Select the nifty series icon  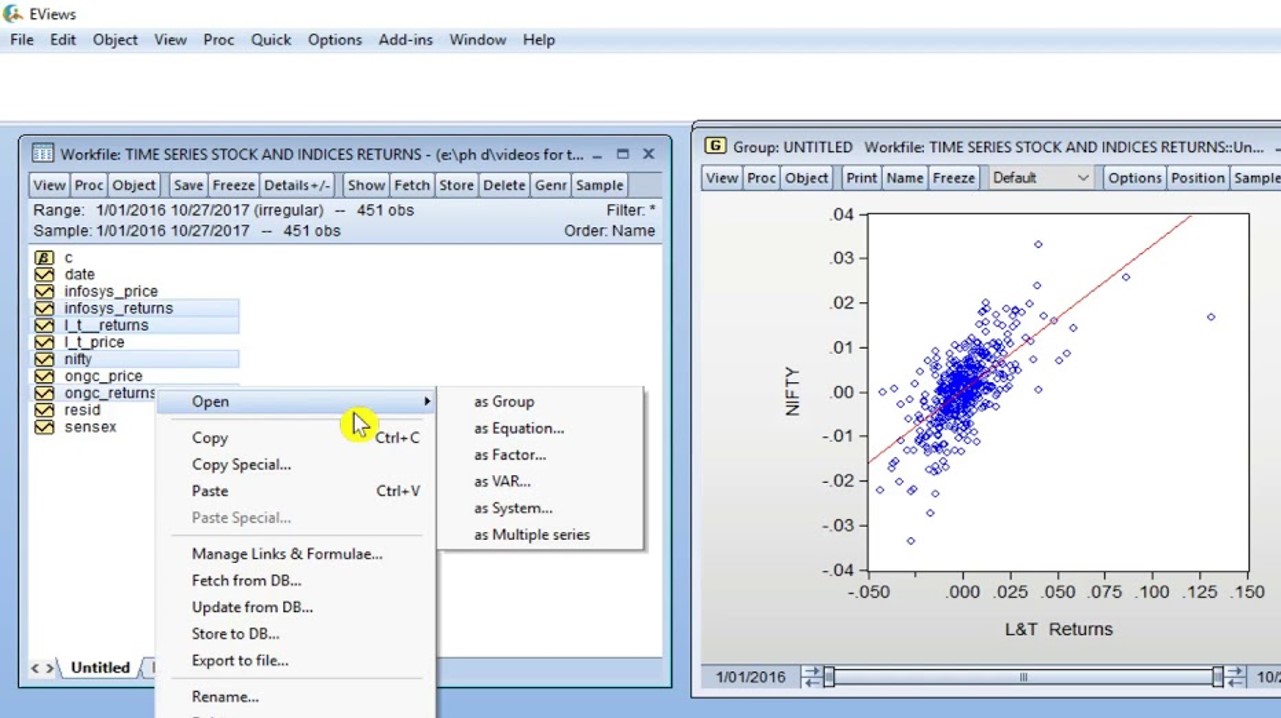[x=44, y=360]
